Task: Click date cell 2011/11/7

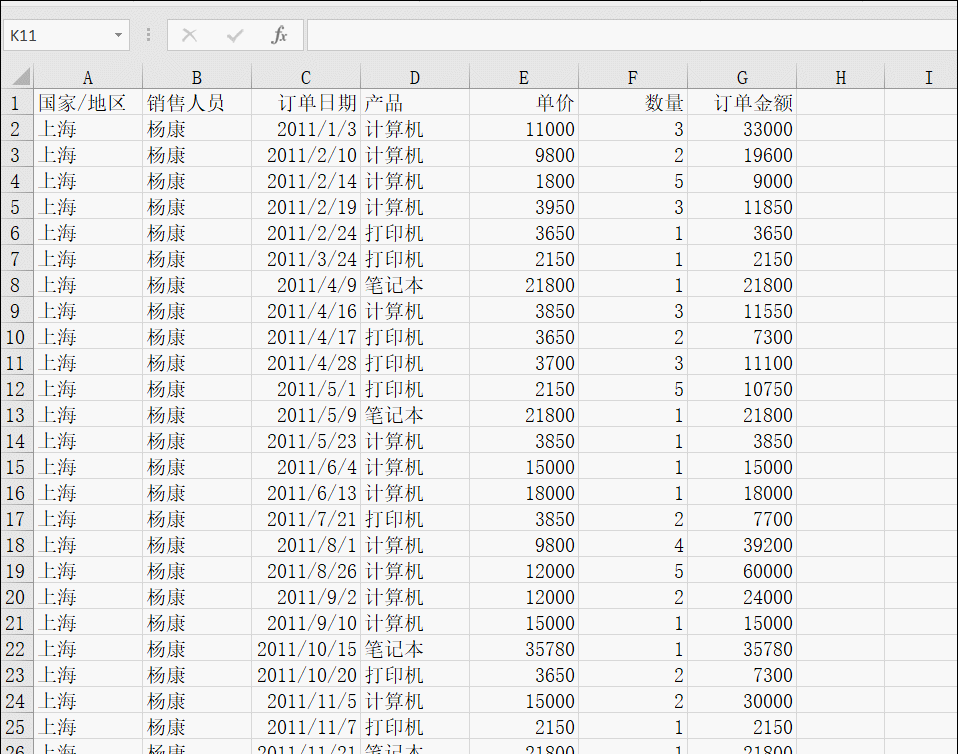Action: pyautogui.click(x=306, y=727)
